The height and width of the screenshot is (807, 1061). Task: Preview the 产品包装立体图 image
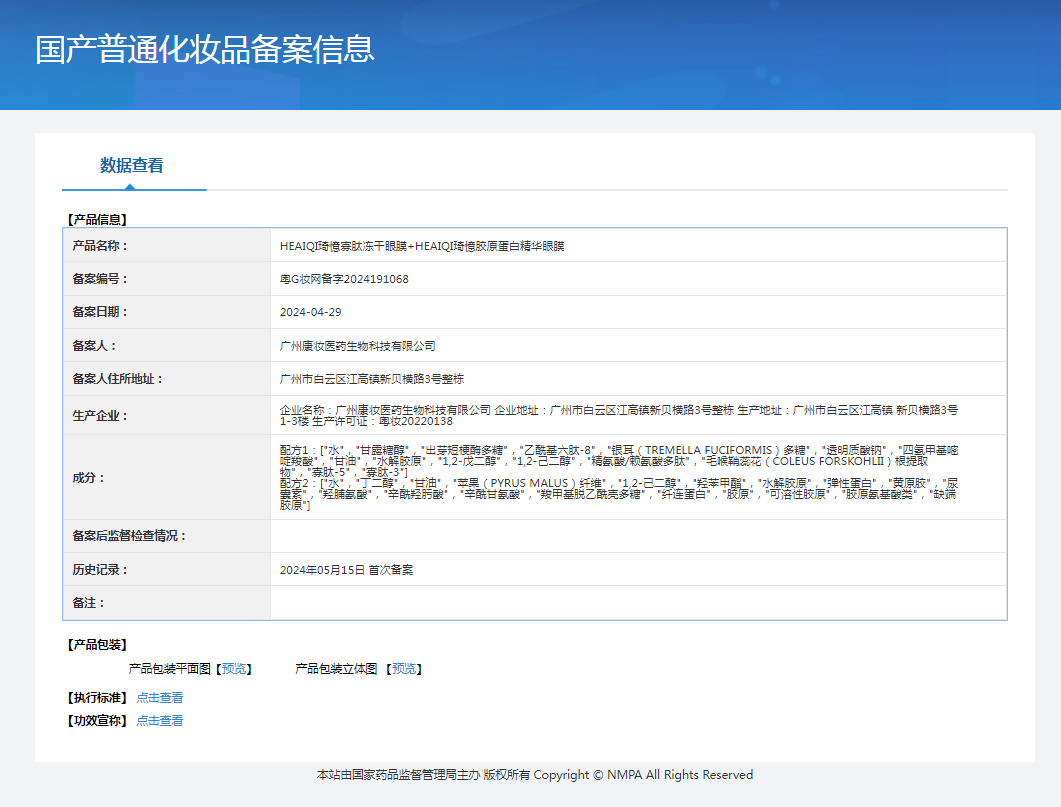pos(405,668)
